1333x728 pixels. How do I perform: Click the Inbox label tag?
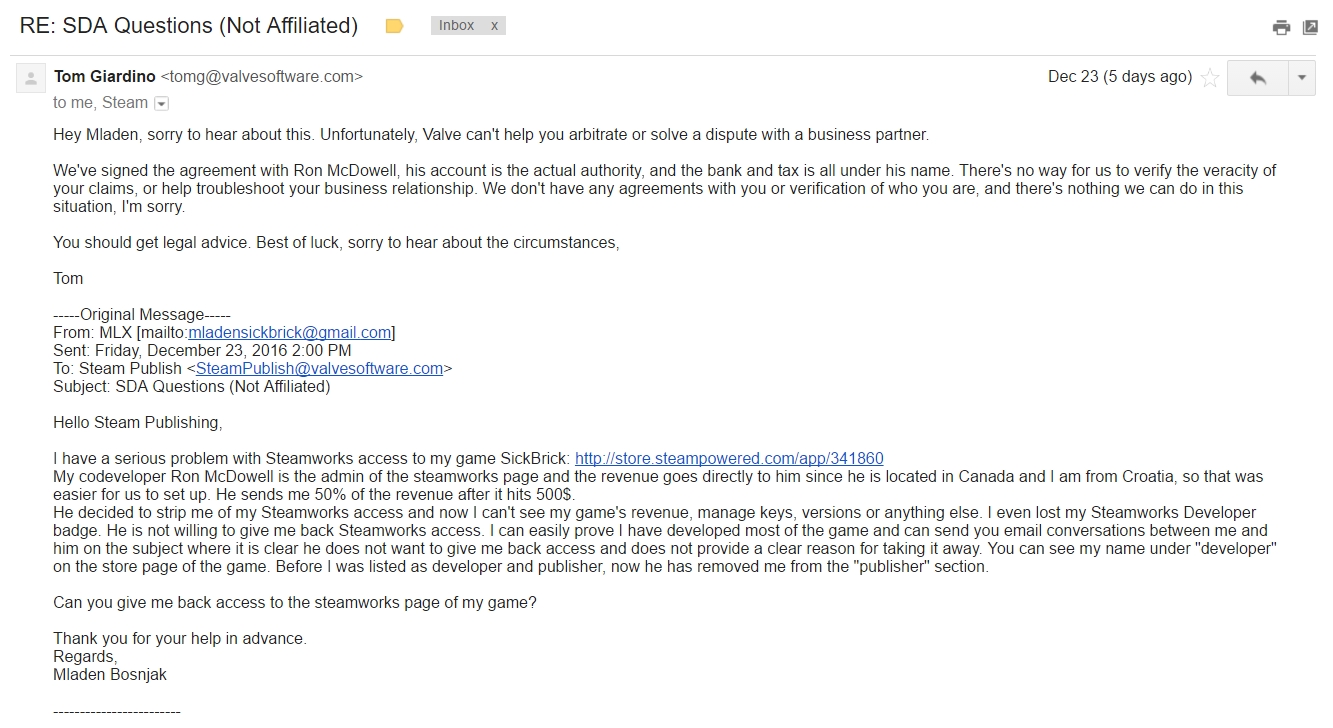(x=457, y=26)
